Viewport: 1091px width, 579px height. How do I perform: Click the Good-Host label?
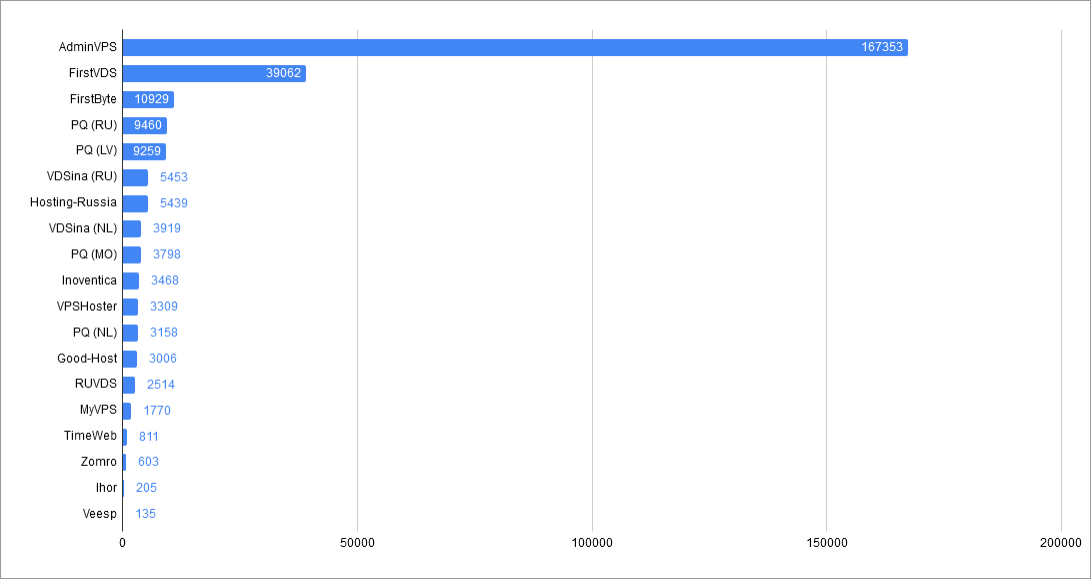click(87, 358)
